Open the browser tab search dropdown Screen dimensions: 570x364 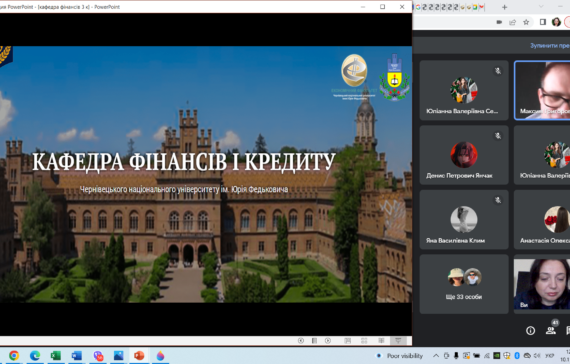click(x=541, y=7)
